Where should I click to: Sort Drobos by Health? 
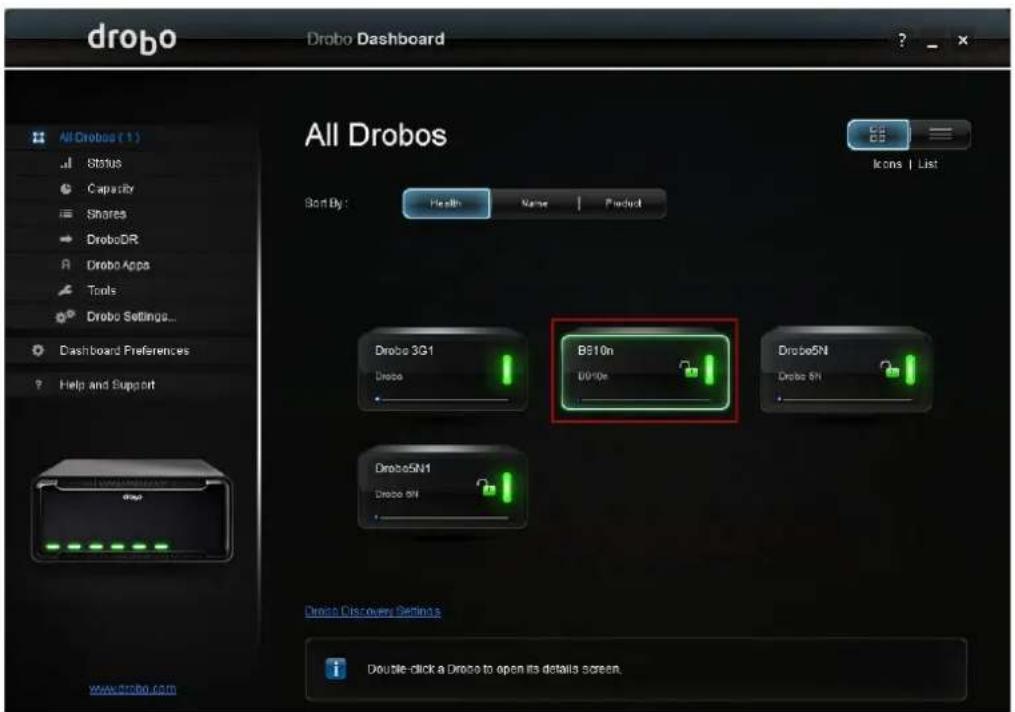click(x=446, y=203)
